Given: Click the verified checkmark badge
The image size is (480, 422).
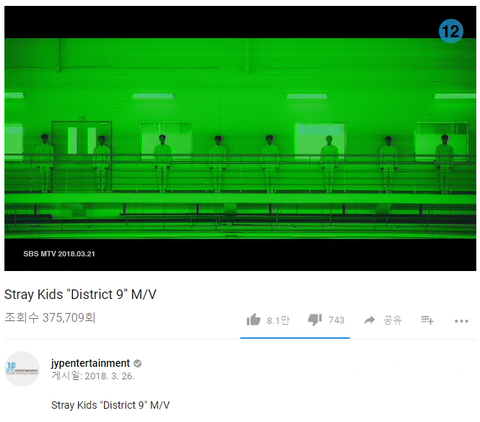Looking at the screenshot, I should [137, 363].
